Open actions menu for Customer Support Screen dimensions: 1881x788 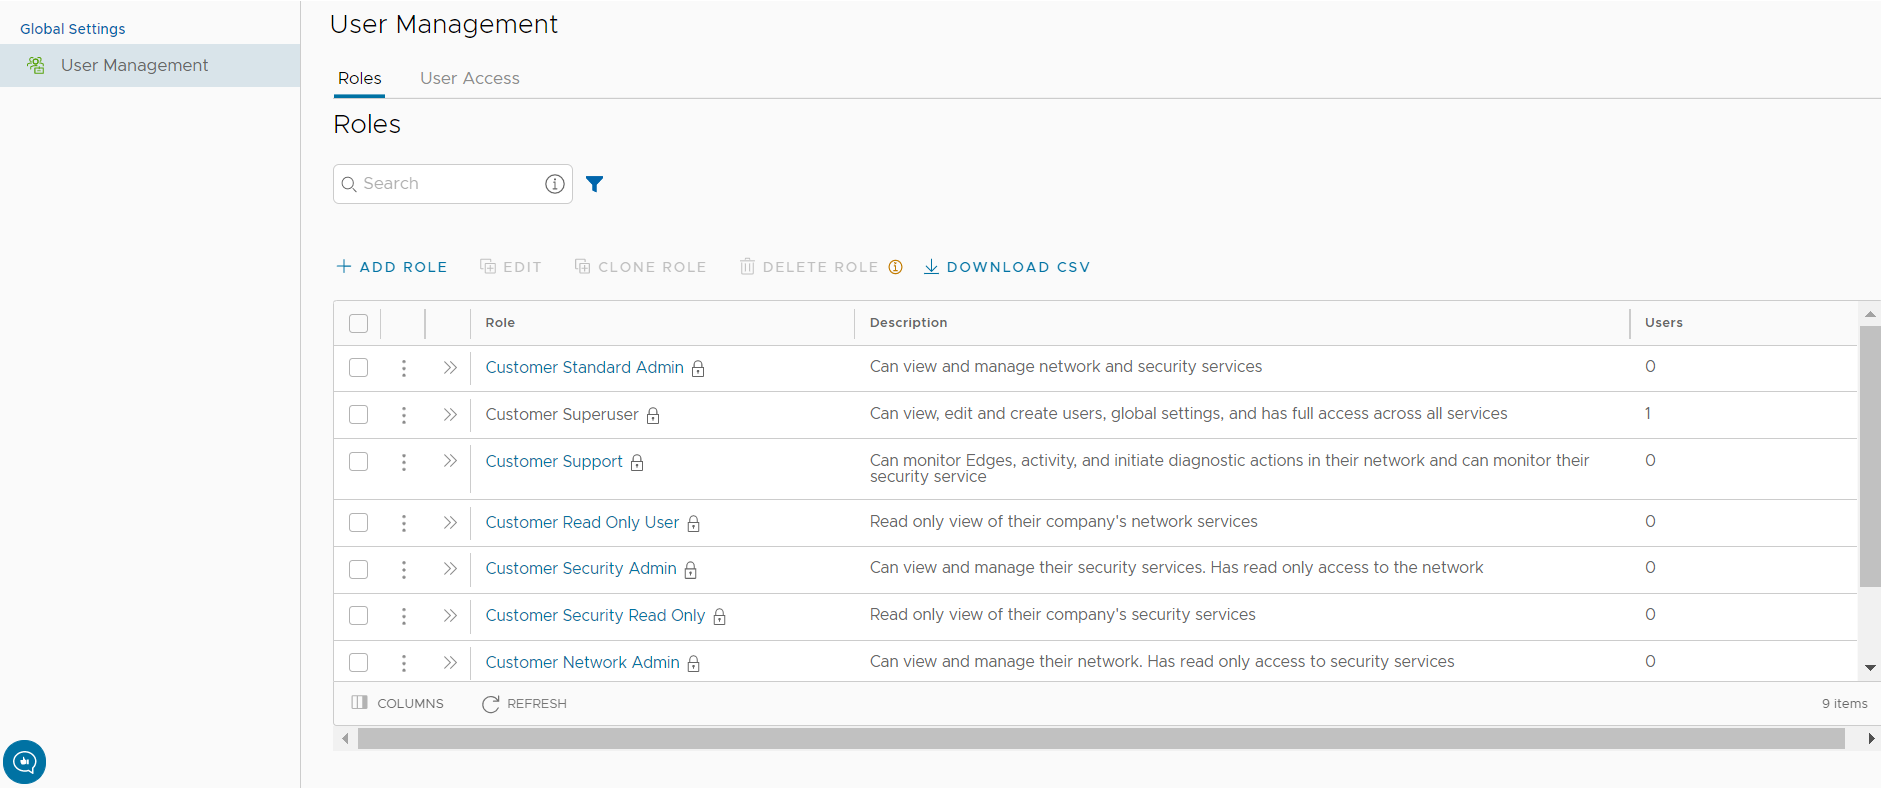click(x=404, y=462)
